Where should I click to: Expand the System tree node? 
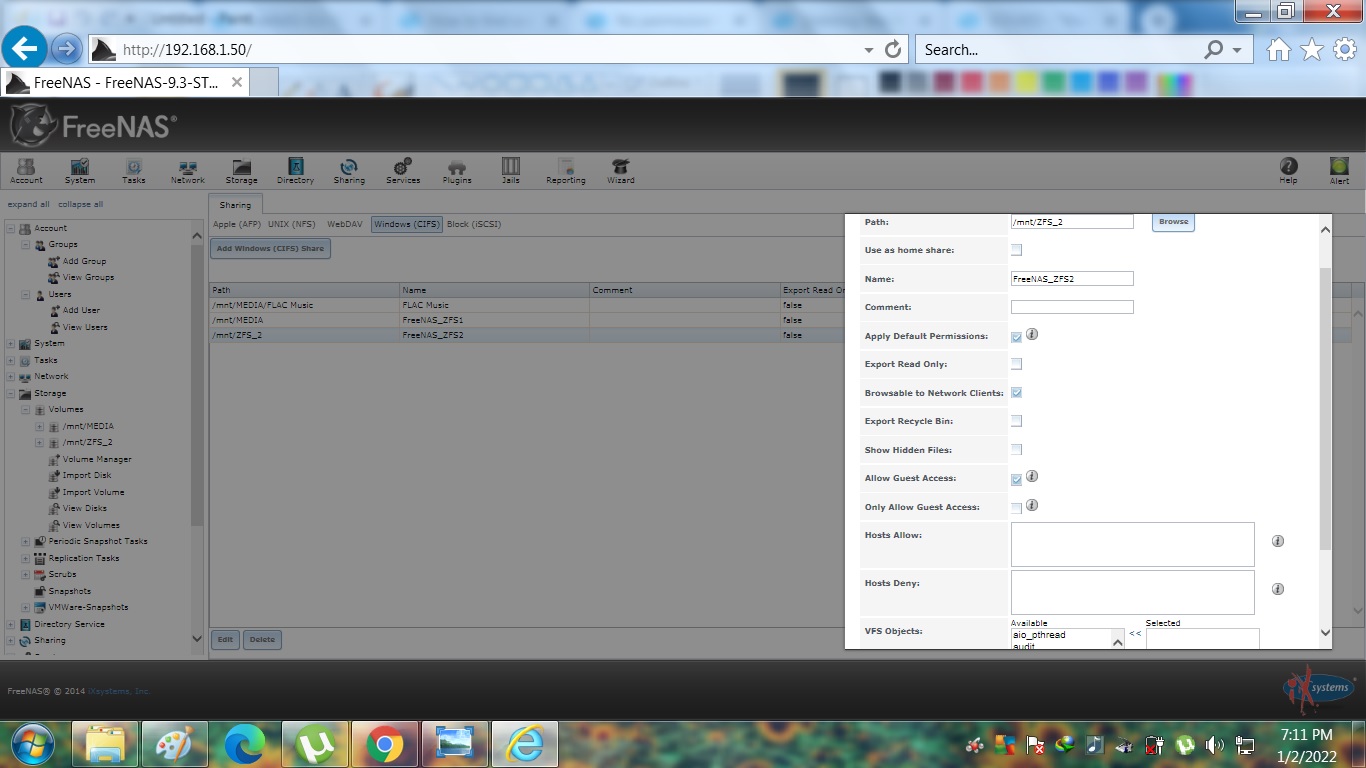[x=11, y=343]
